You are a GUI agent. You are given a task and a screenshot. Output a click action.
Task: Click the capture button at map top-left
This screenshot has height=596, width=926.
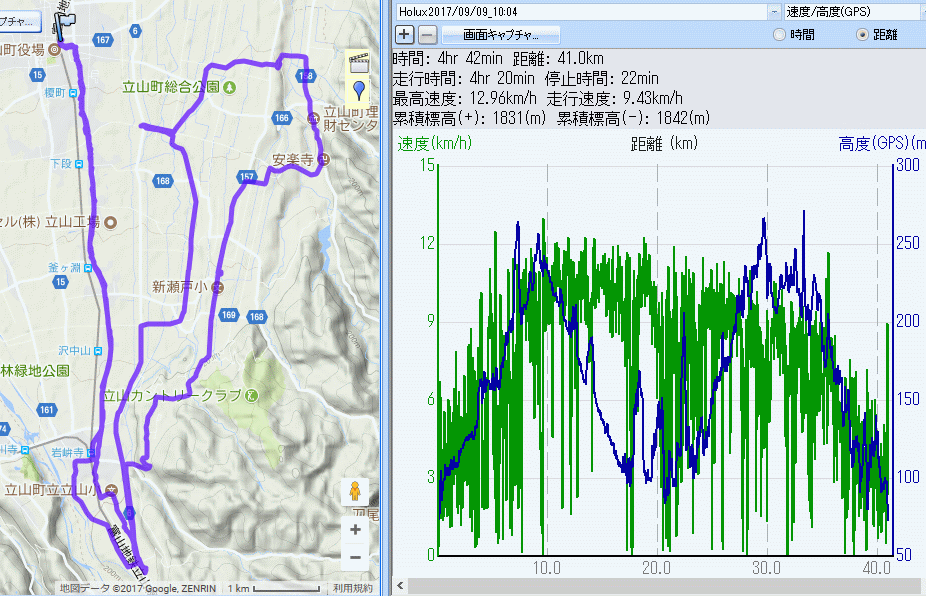pos(20,20)
